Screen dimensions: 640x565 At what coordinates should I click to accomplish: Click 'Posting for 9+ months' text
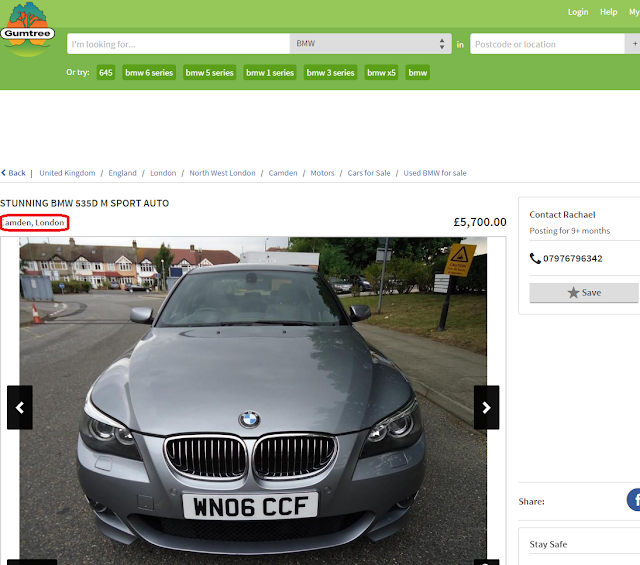(570, 231)
